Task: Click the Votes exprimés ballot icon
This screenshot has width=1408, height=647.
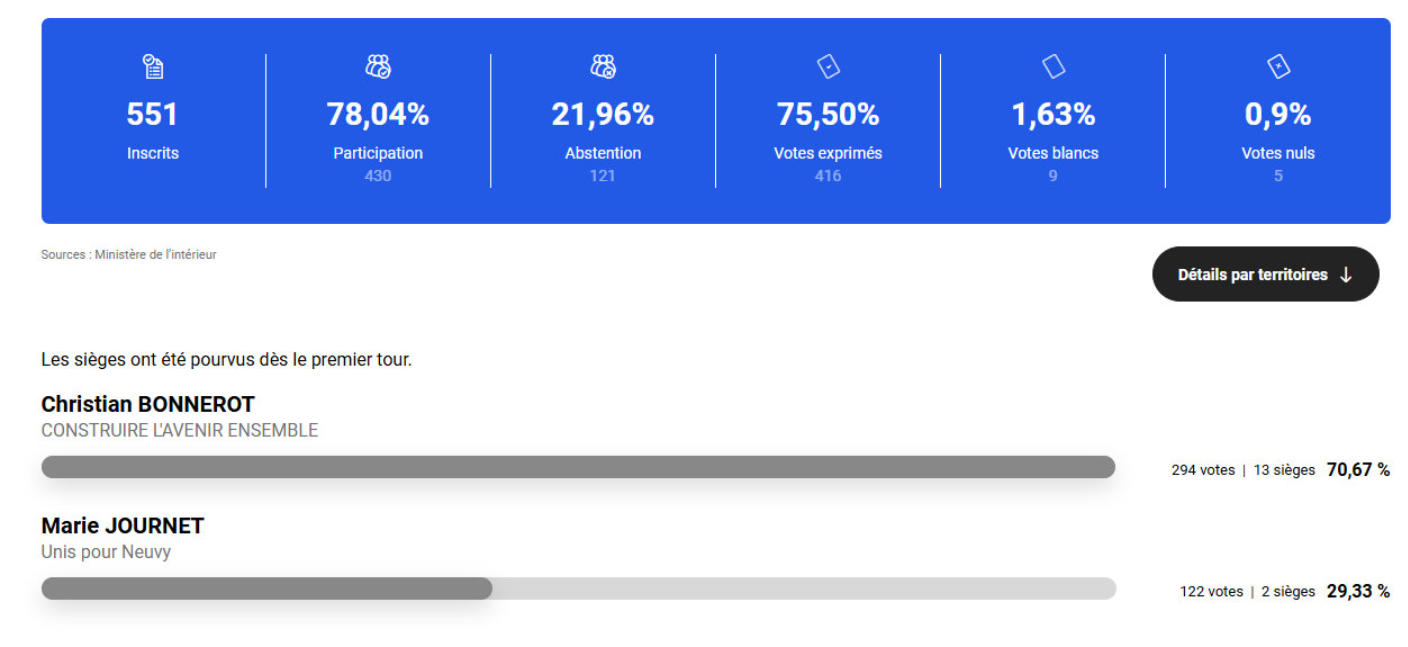Action: pos(828,67)
